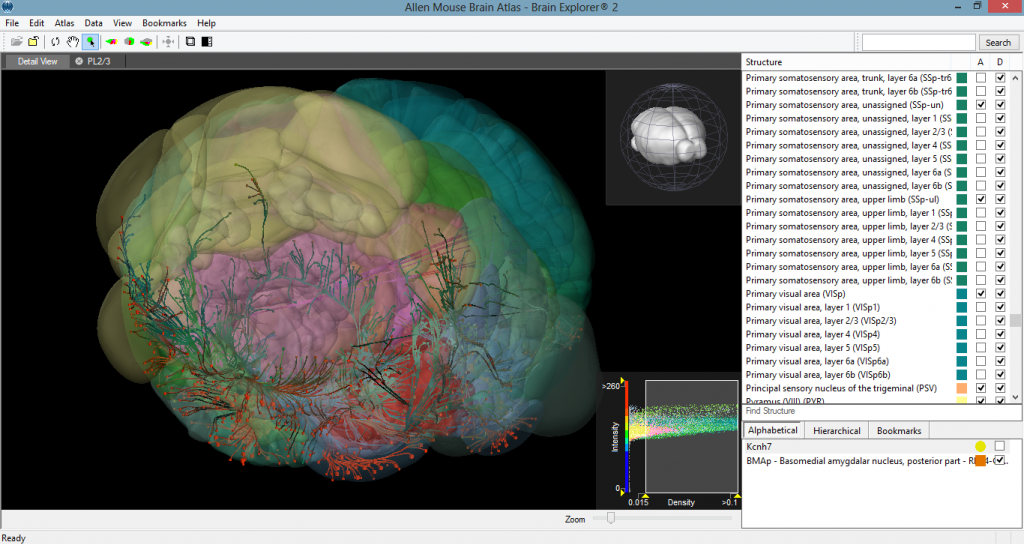Click the black-and-white panel layout icon

point(206,42)
